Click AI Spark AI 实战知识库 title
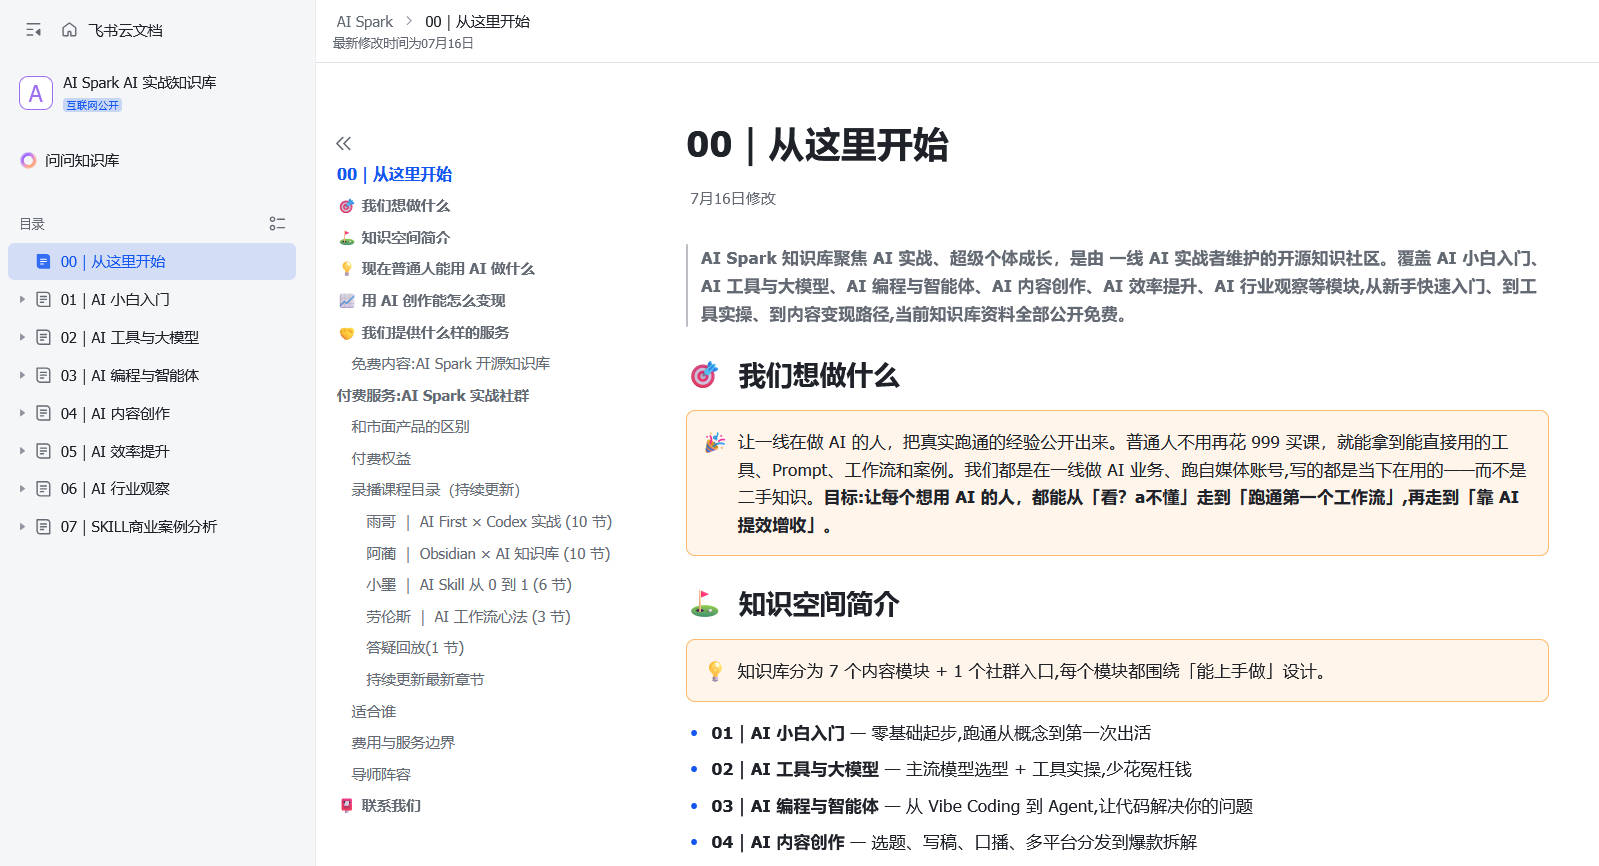This screenshot has height=866, width=1599. tap(140, 83)
